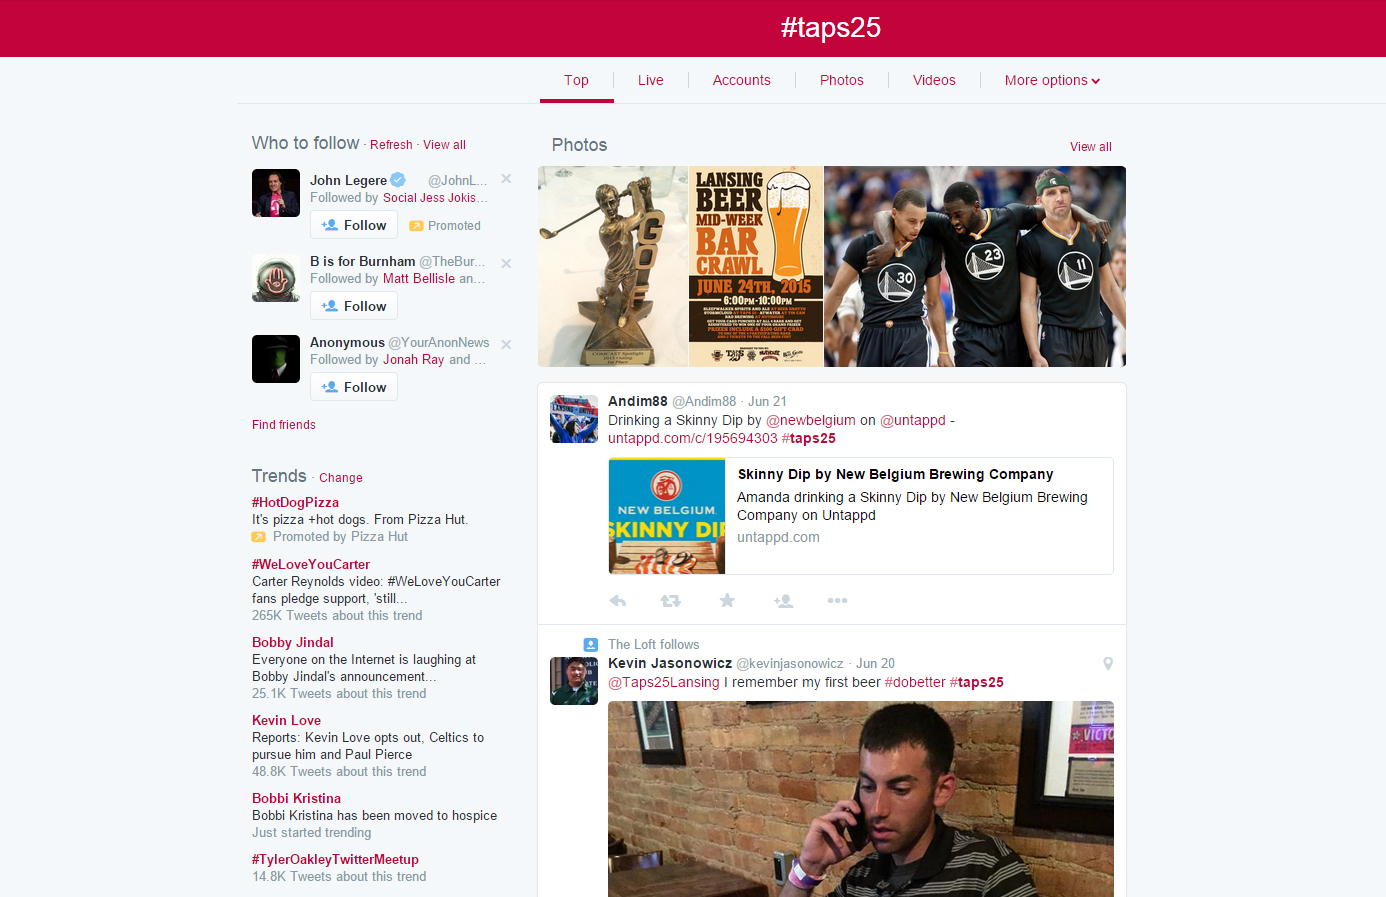The height and width of the screenshot is (897, 1386).
Task: Switch to the Accounts tab
Action: 742,80
